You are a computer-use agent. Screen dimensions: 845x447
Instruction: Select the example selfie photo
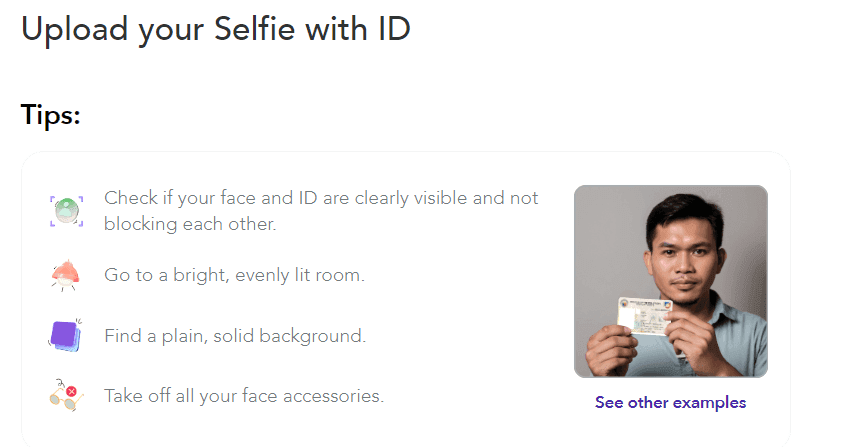pos(671,281)
